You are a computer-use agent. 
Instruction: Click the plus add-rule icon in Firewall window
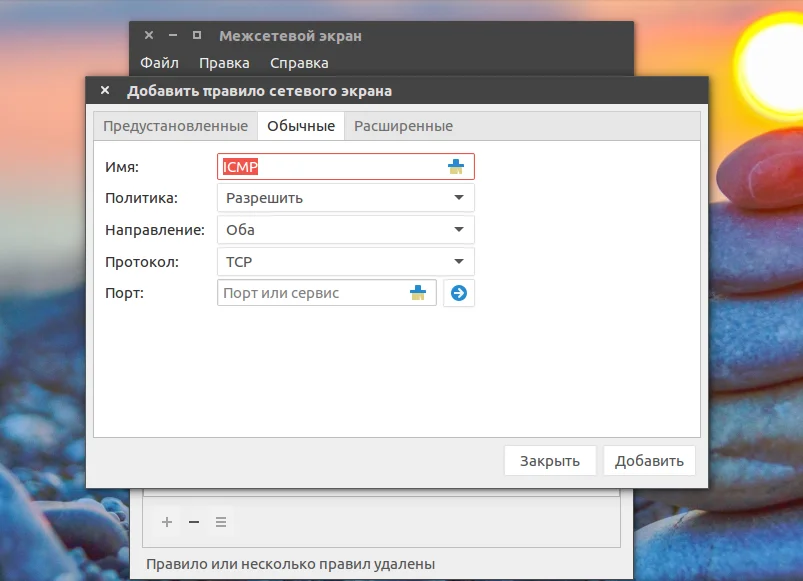point(167,522)
